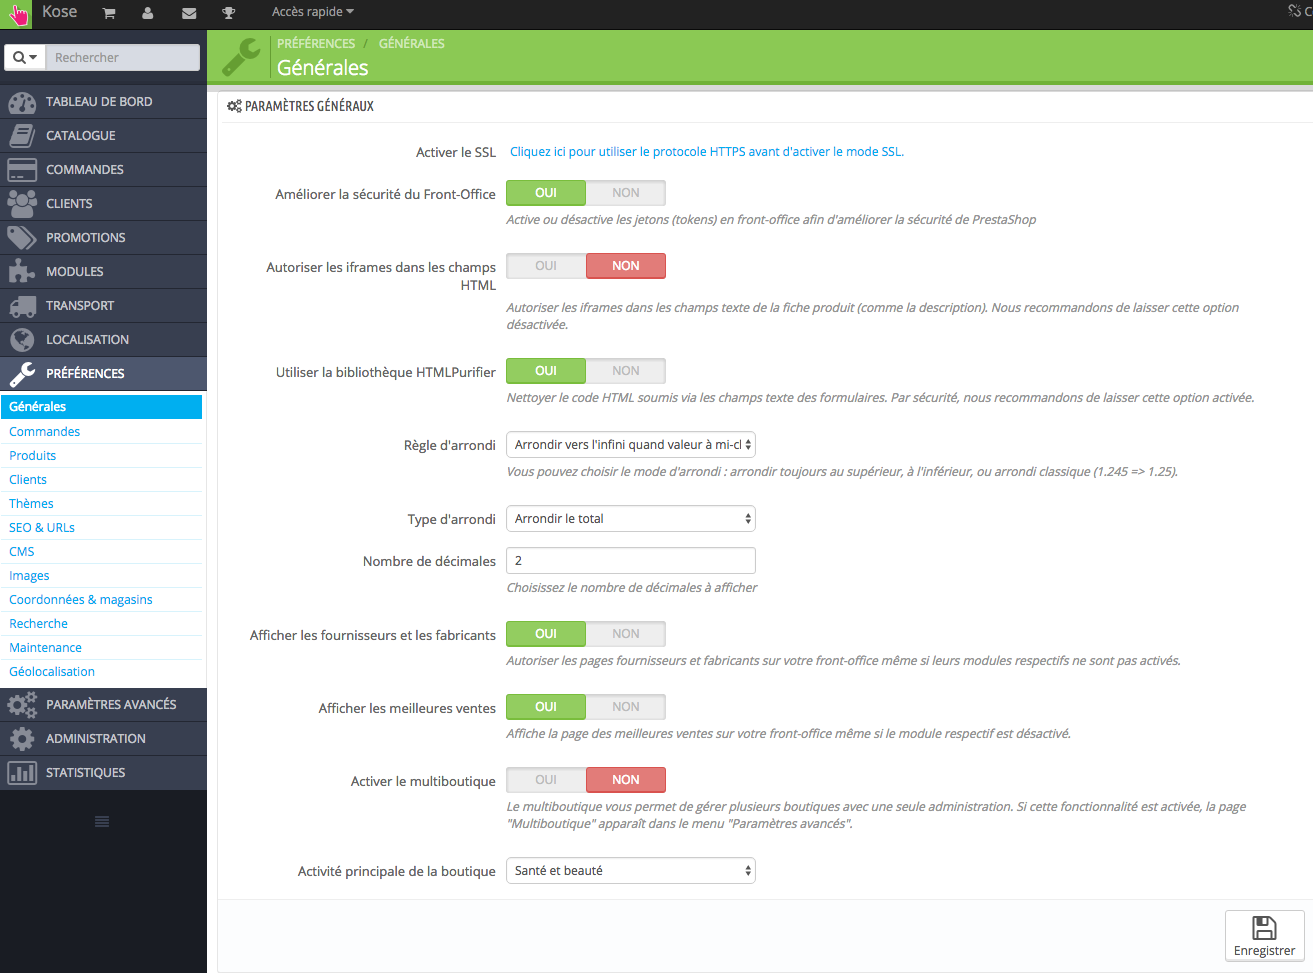Viewport: 1313px width, 973px height.
Task: Click the Commandes credit card icon
Action: pos(22,170)
